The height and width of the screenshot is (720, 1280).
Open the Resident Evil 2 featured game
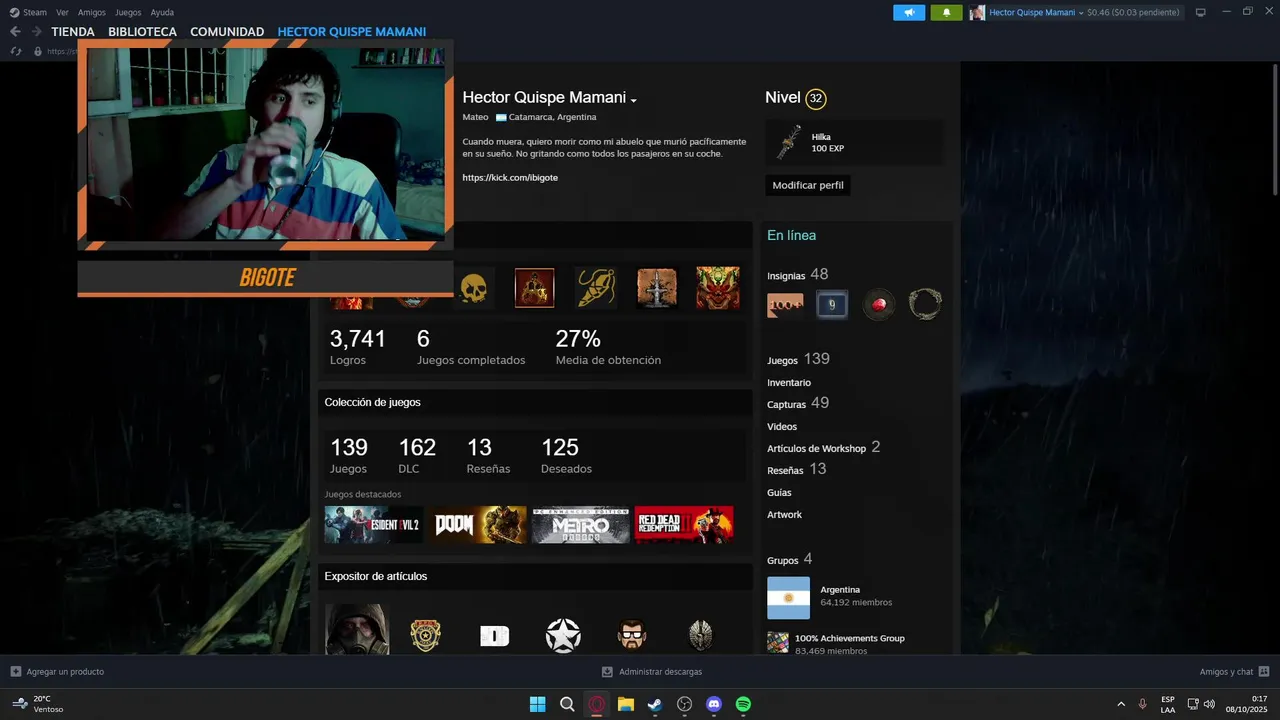(374, 525)
